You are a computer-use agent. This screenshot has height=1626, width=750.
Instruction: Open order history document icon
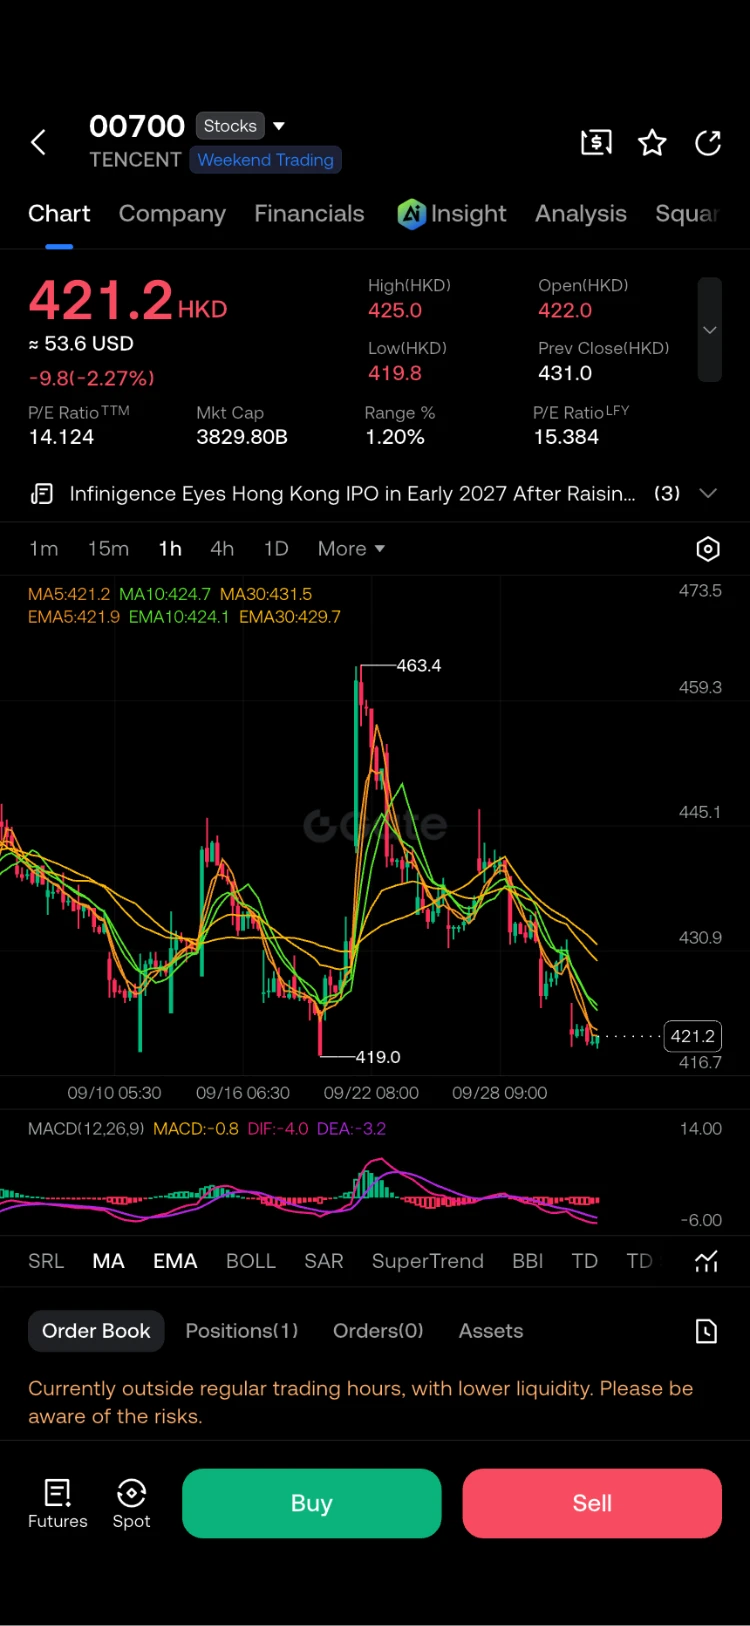point(706,1331)
